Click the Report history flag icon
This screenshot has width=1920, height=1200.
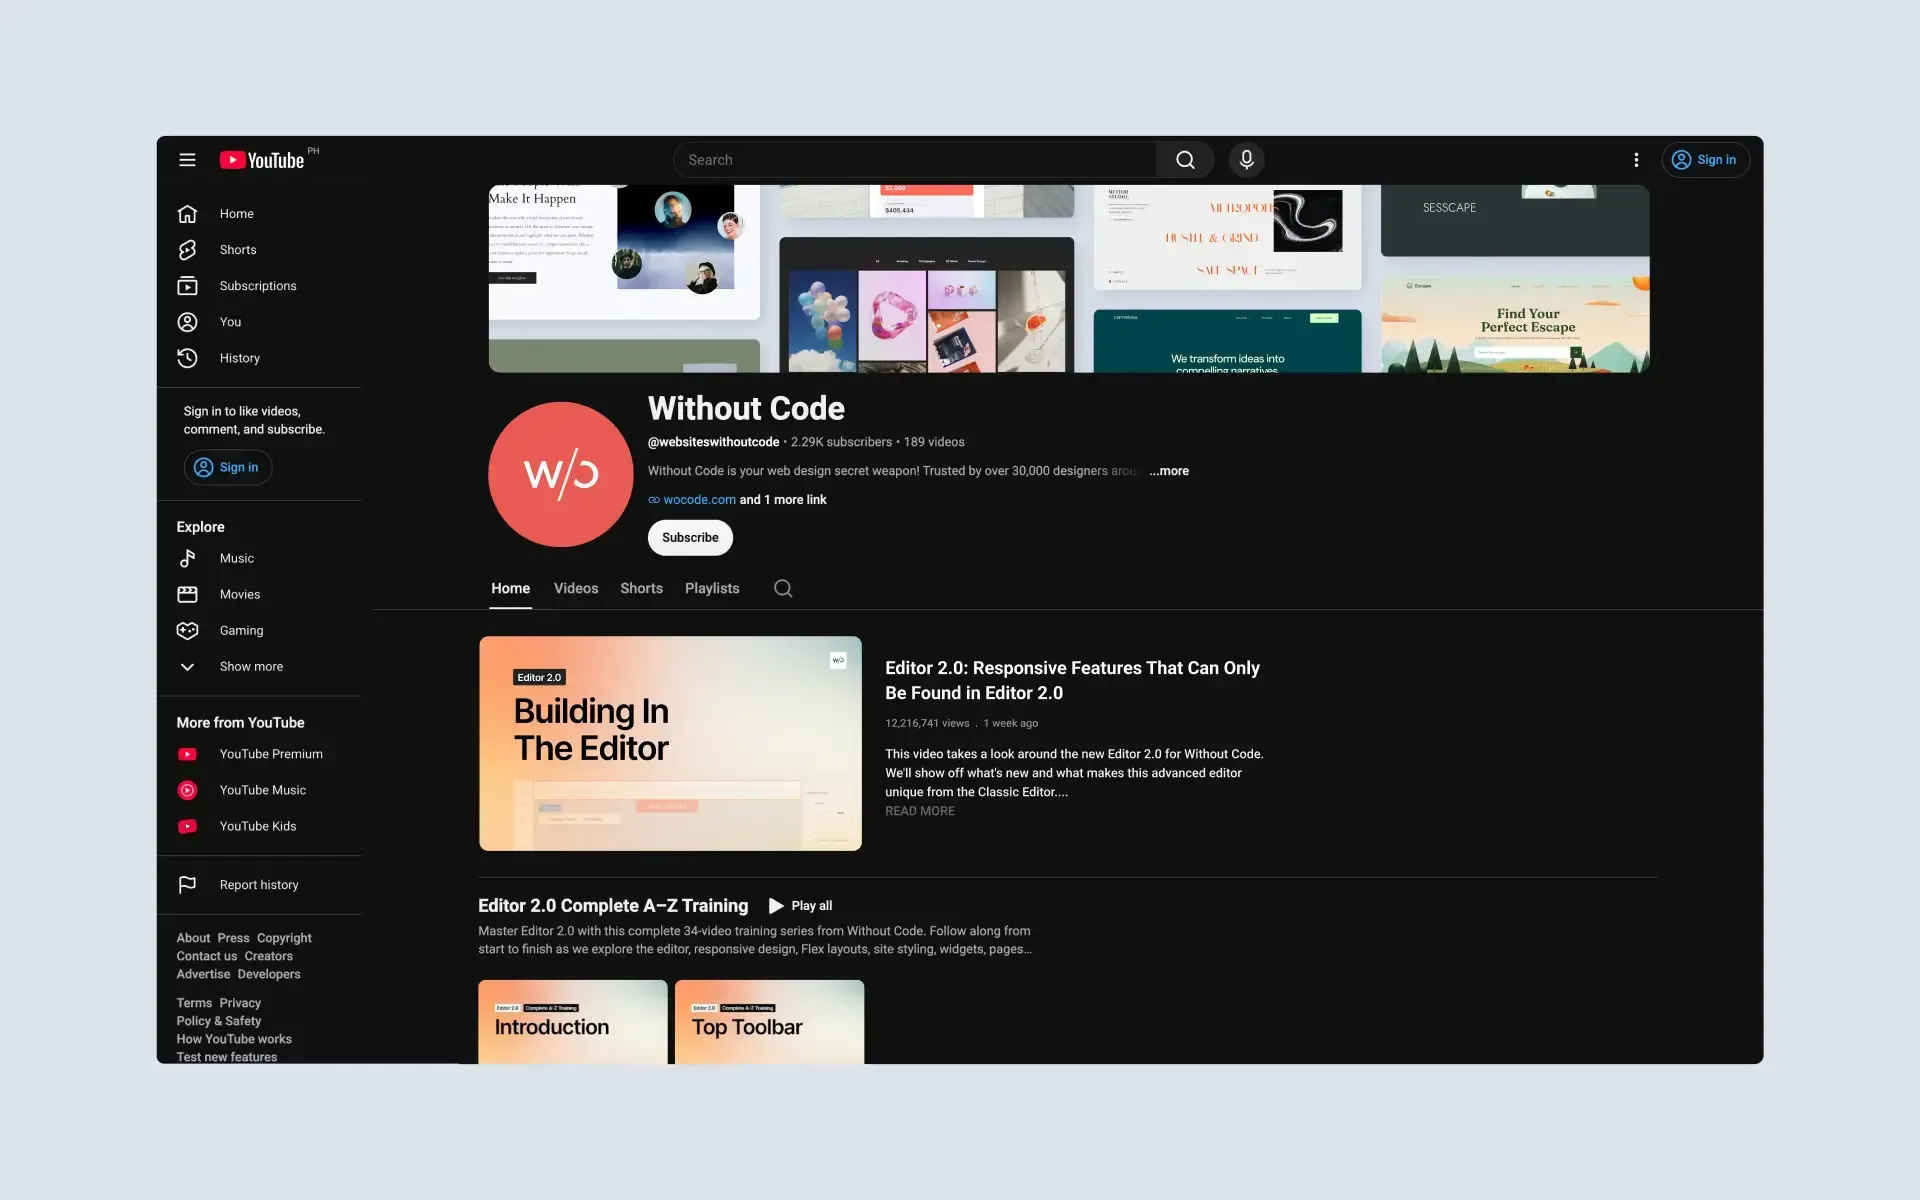click(187, 885)
